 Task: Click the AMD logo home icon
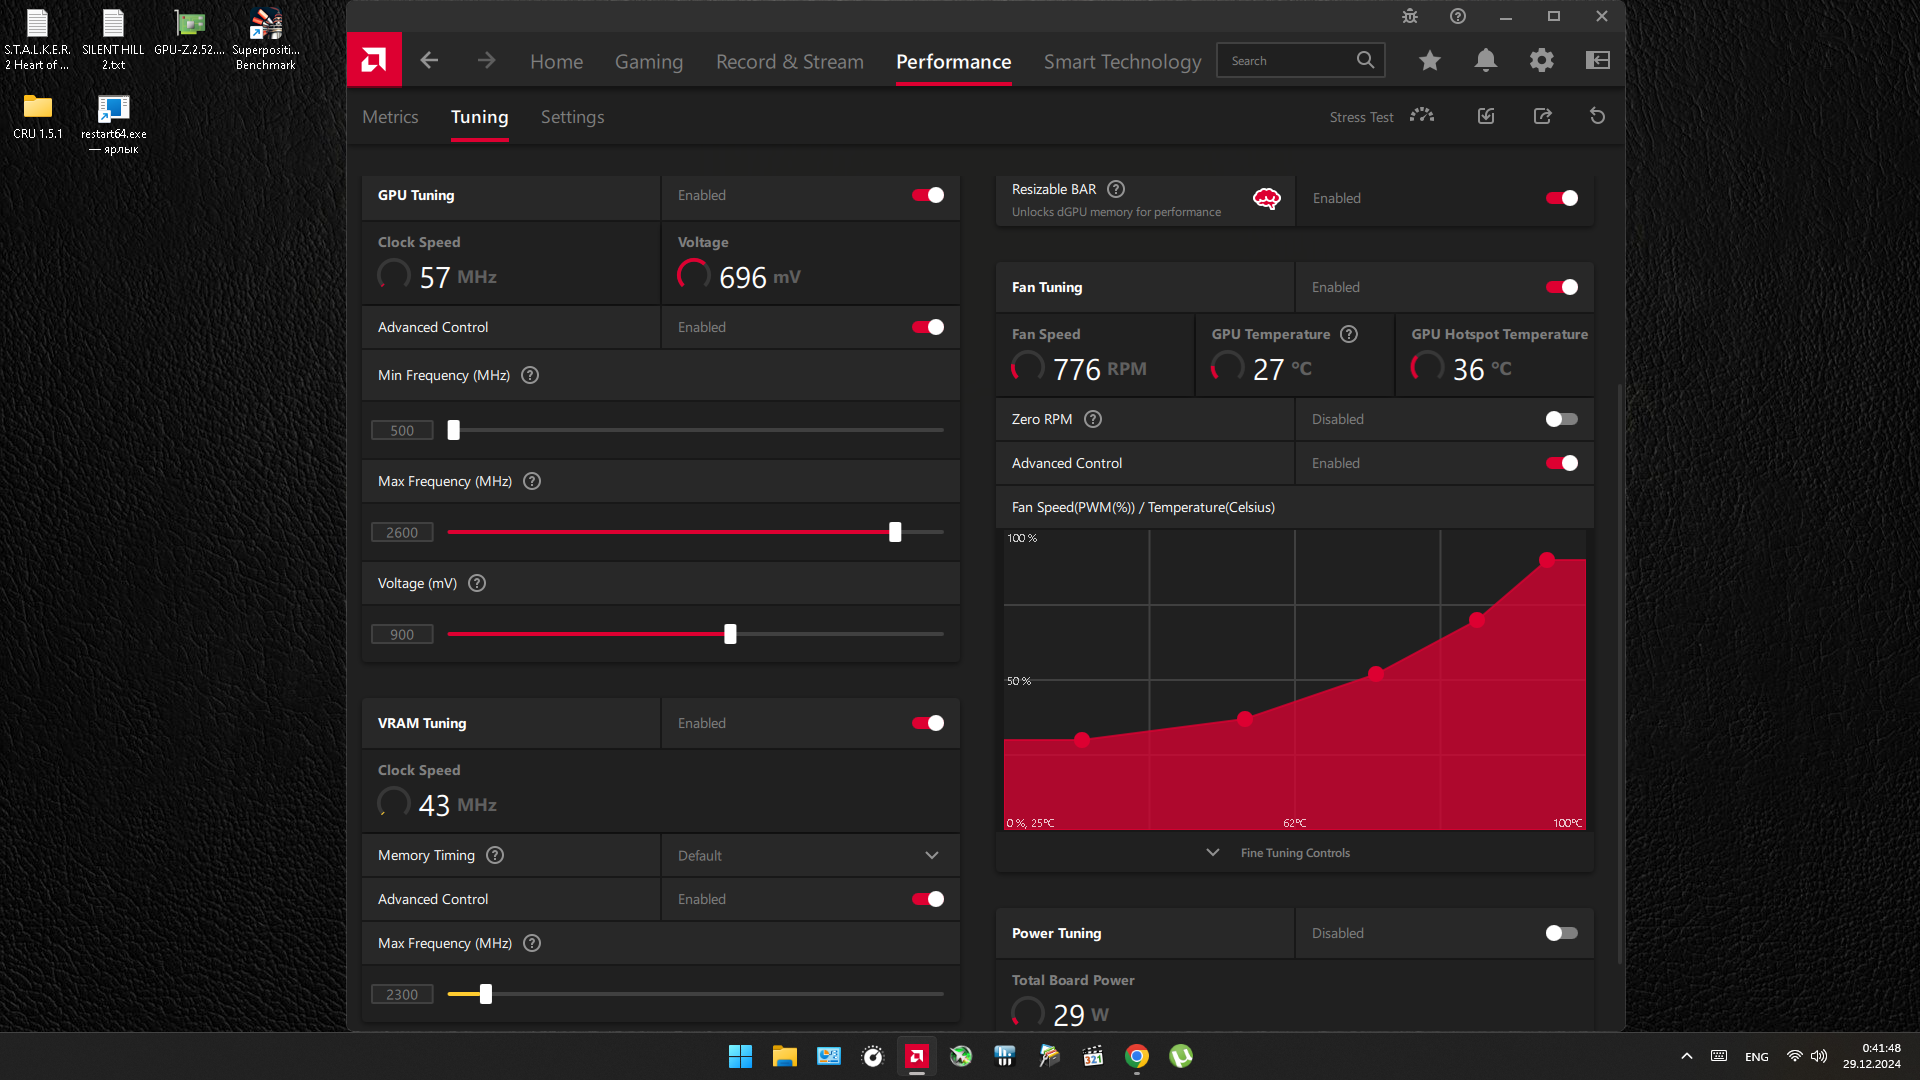click(374, 61)
